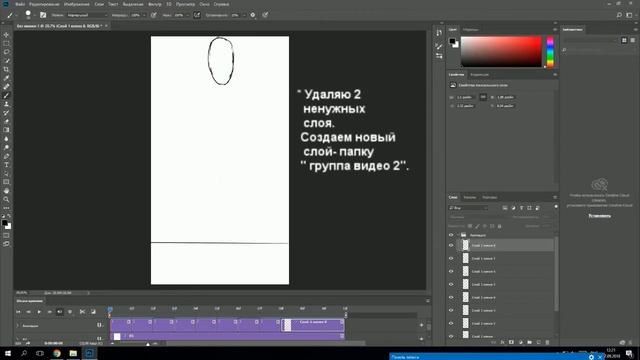Select the Horizontal Type tool

click(x=6, y=165)
